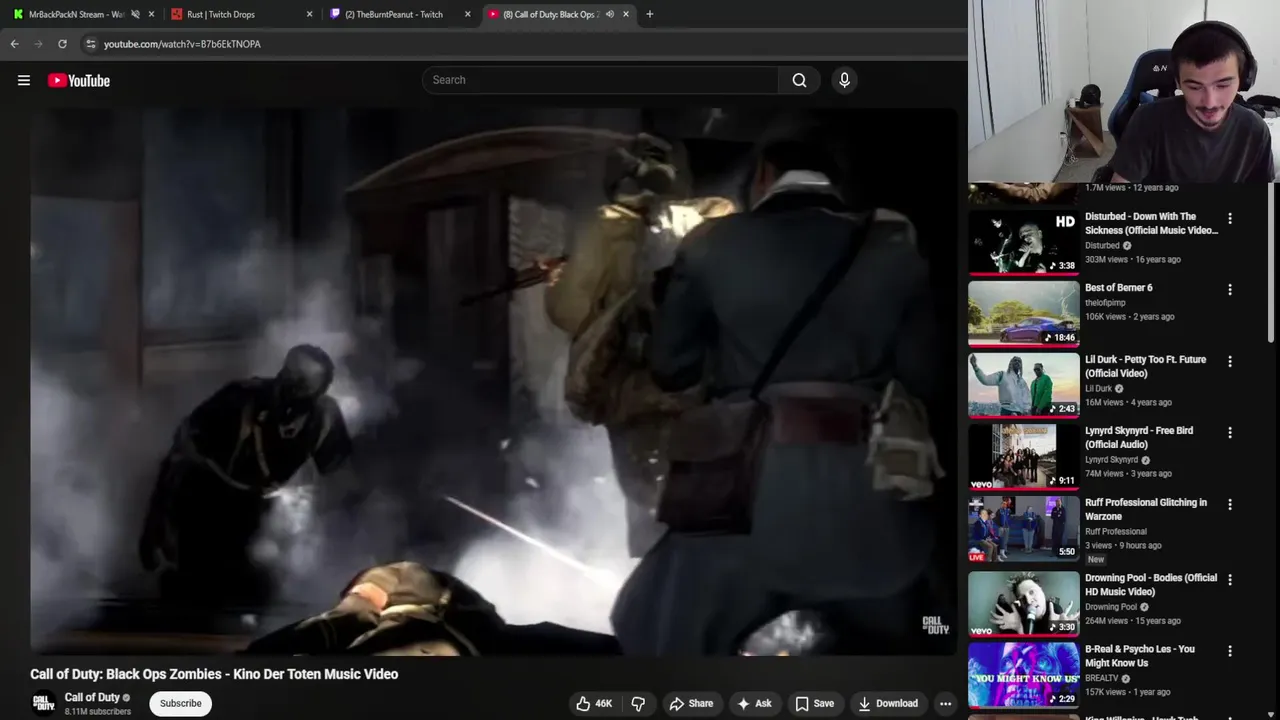Close the MrBackPackN Stream tab
1280x720 pixels.
(151, 14)
